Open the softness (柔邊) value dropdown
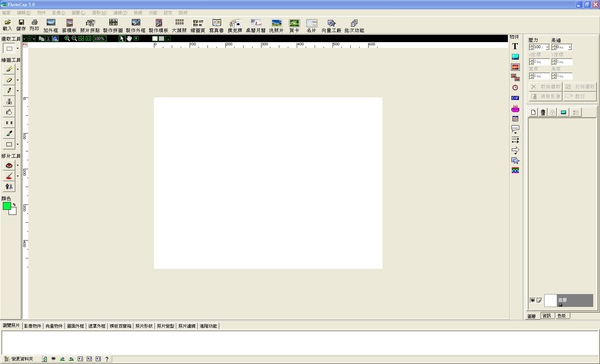The image size is (600, 364). click(x=570, y=47)
